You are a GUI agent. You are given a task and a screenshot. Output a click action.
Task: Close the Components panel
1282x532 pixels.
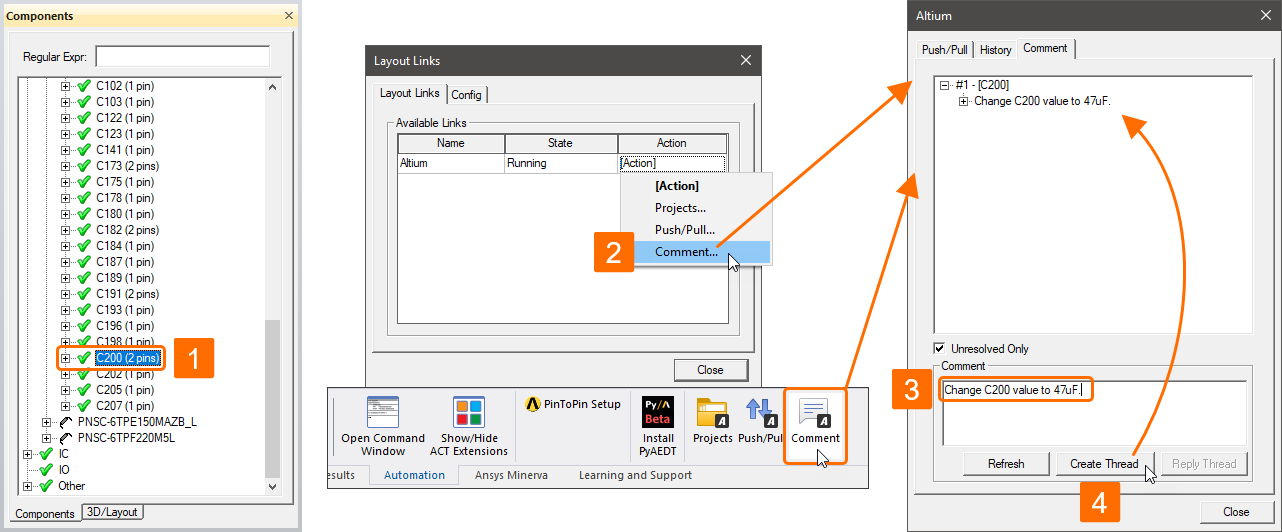click(289, 16)
